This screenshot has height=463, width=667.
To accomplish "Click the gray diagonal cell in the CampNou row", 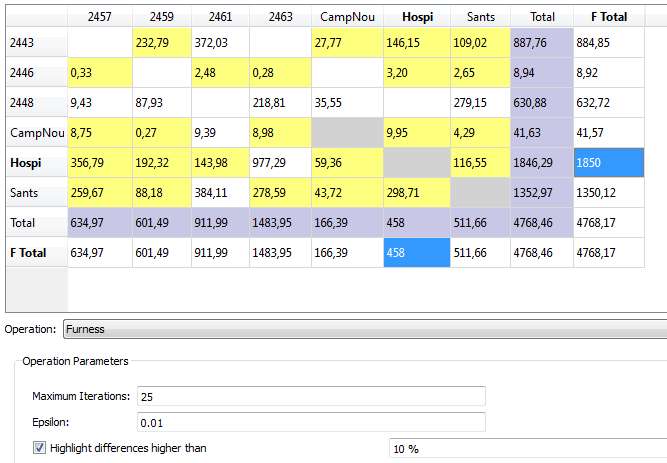I will (x=345, y=132).
